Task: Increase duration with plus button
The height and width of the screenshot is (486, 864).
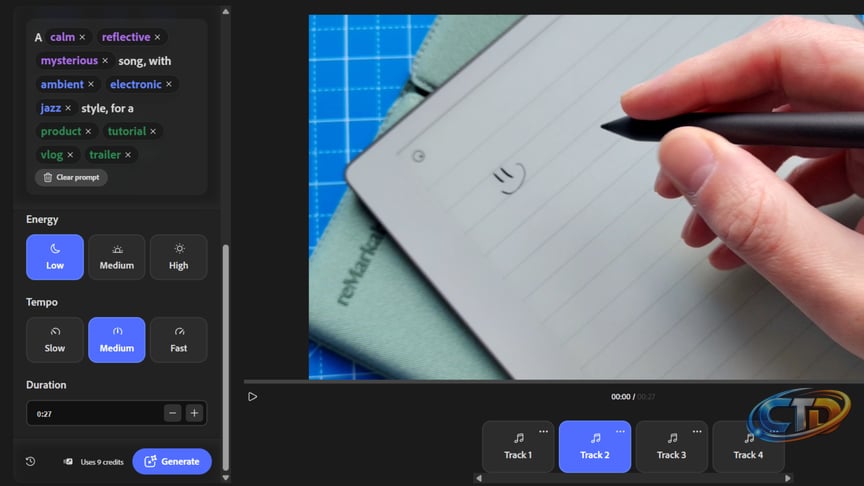Action: (x=194, y=413)
